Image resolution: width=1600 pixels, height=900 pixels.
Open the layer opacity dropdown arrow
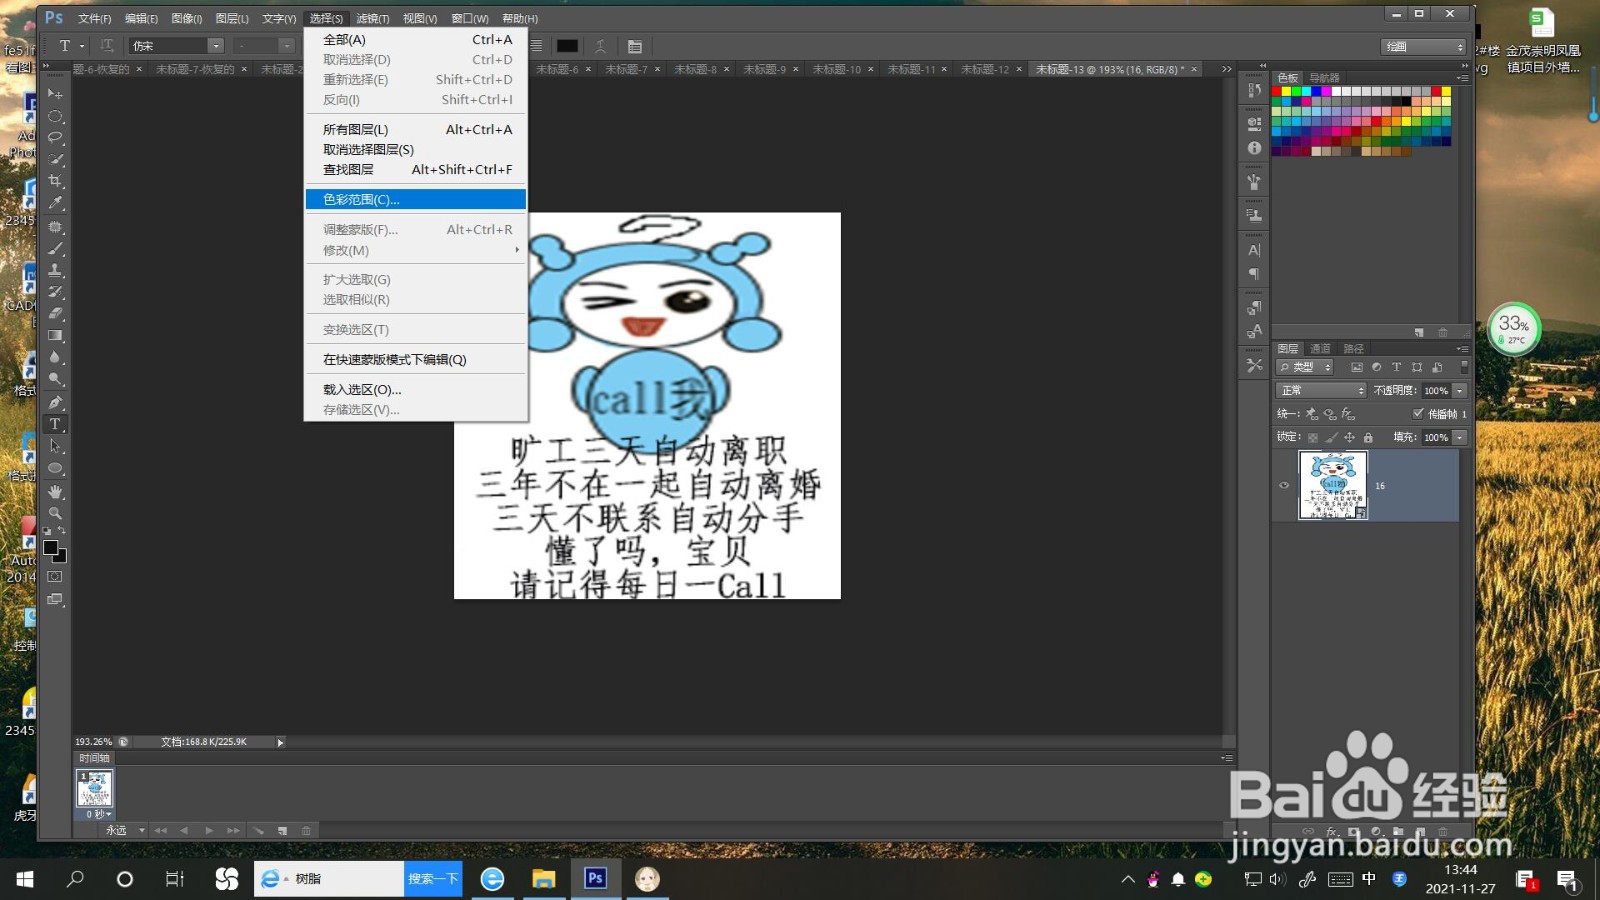(x=1460, y=390)
